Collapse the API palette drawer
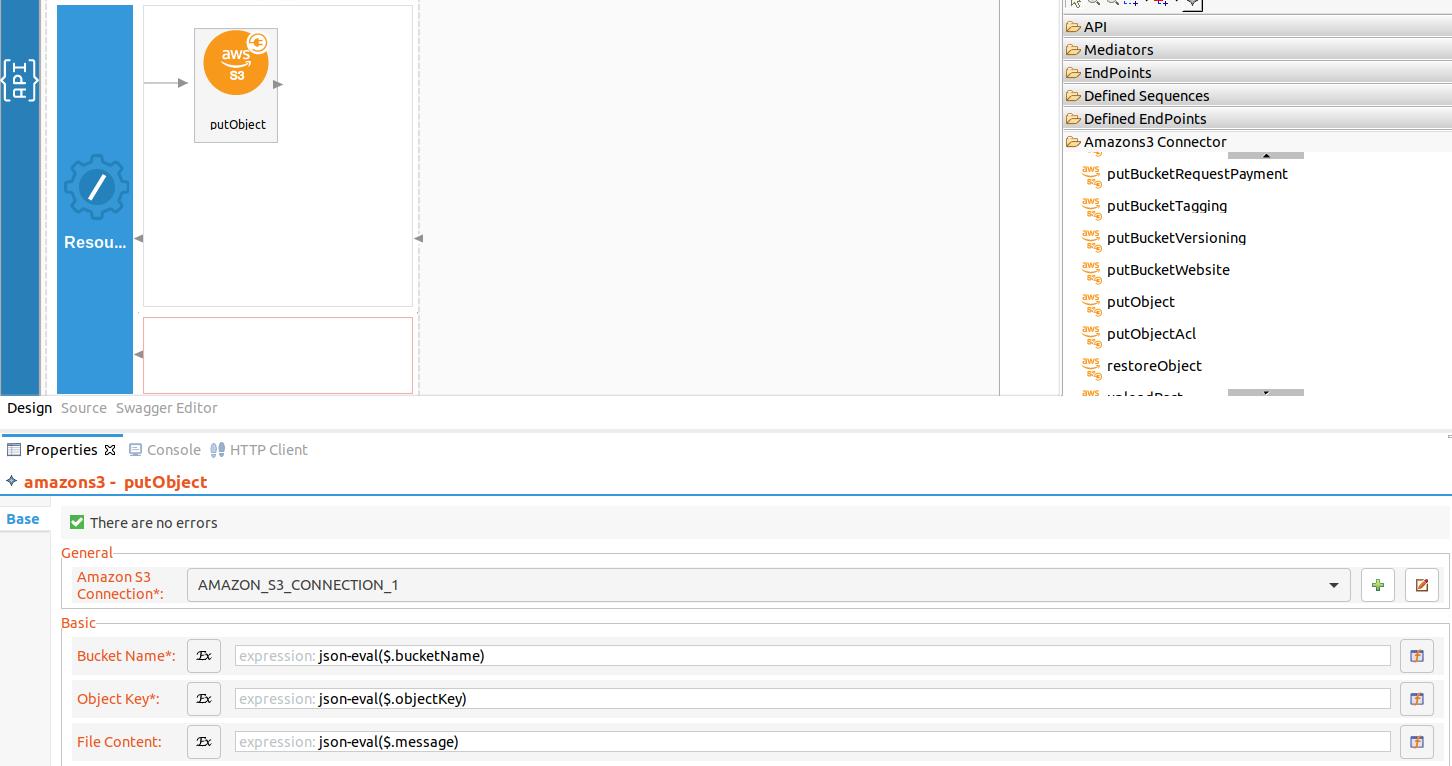Viewport: 1452px width, 766px height. 1257,27
